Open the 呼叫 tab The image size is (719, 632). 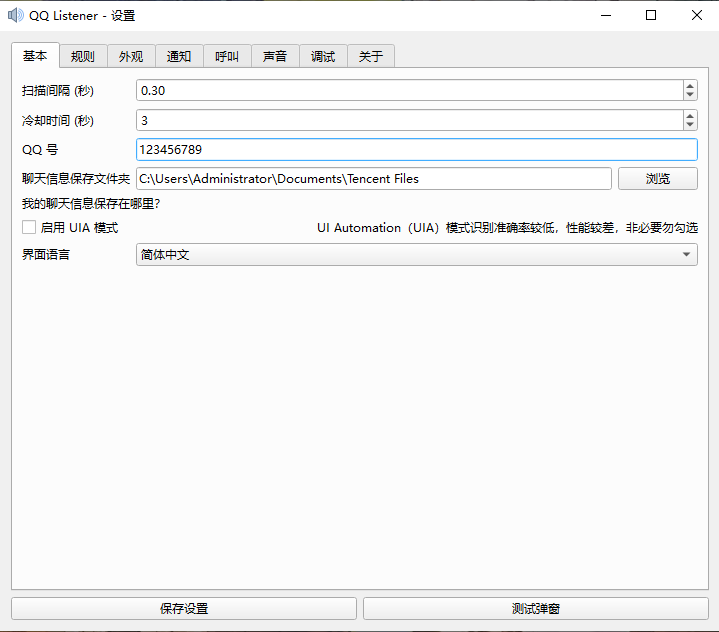pyautogui.click(x=227, y=56)
